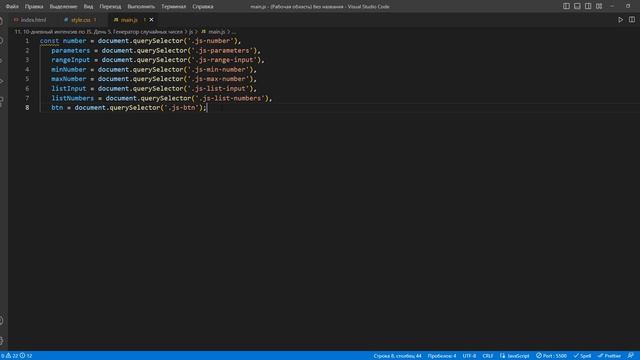Screen dimensions: 640x360
Task: Click the parameters variable on line 2
Action: (x=71, y=51)
